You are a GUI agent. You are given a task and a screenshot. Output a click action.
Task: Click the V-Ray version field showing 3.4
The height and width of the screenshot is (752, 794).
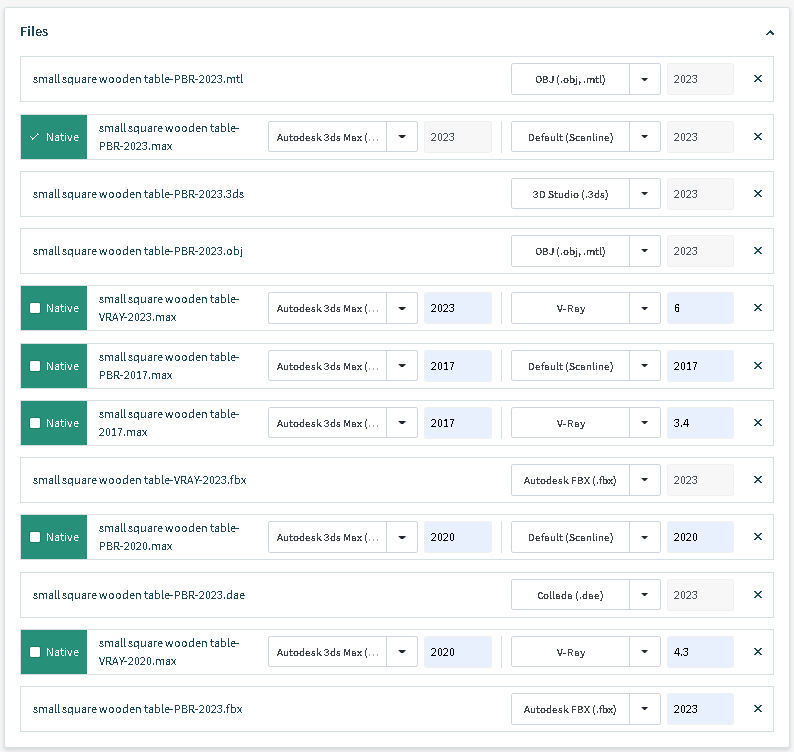tap(699, 423)
